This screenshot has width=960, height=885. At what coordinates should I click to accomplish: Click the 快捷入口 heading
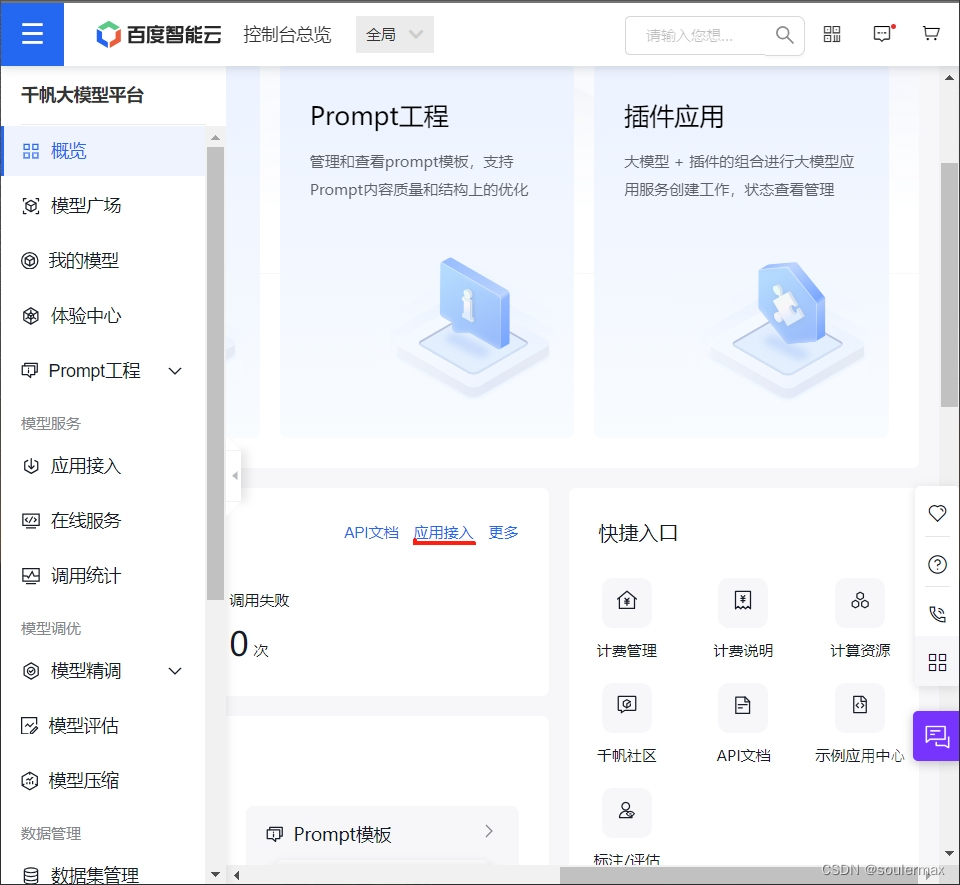(637, 533)
